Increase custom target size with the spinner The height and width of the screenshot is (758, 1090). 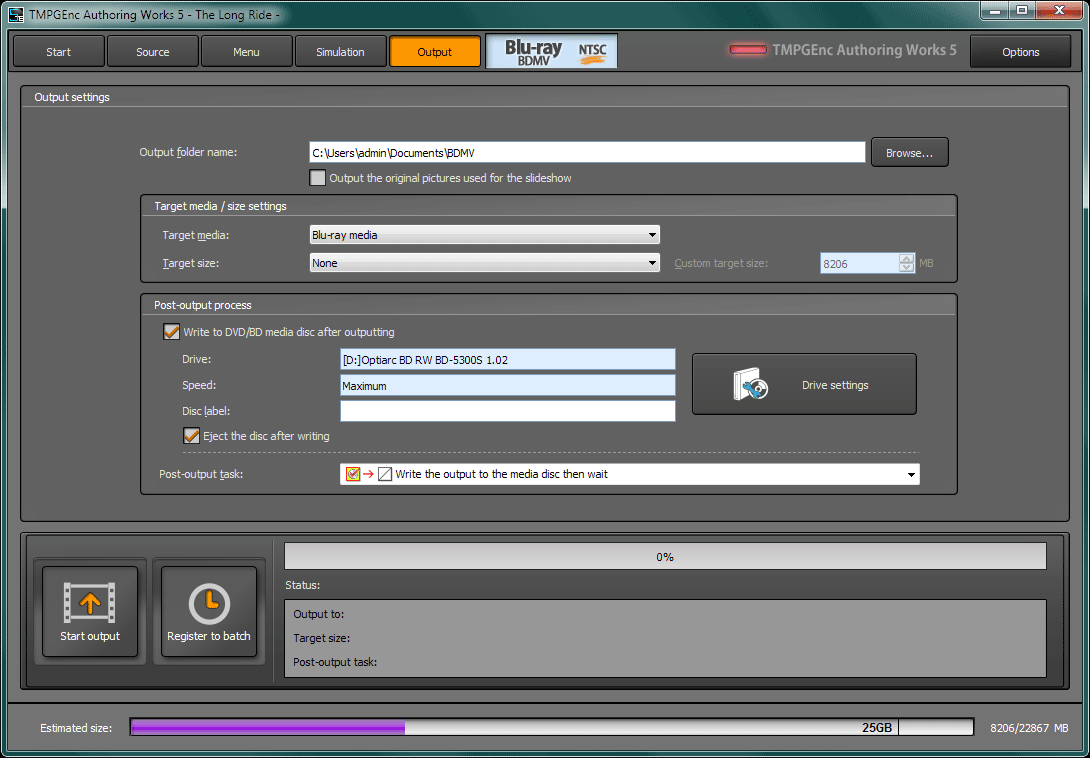pyautogui.click(x=906, y=258)
